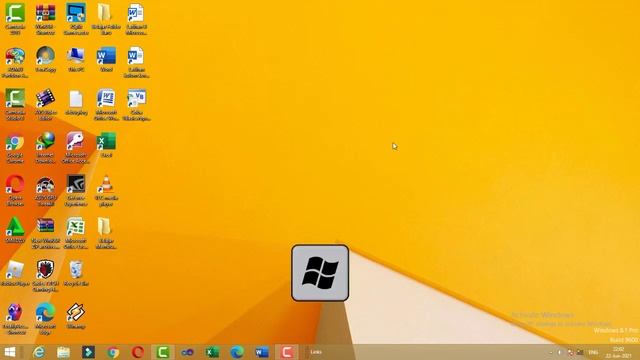Viewport: 640px width, 360px height.
Task: Open the Links toolbar on the taskbar
Action: coord(316,352)
